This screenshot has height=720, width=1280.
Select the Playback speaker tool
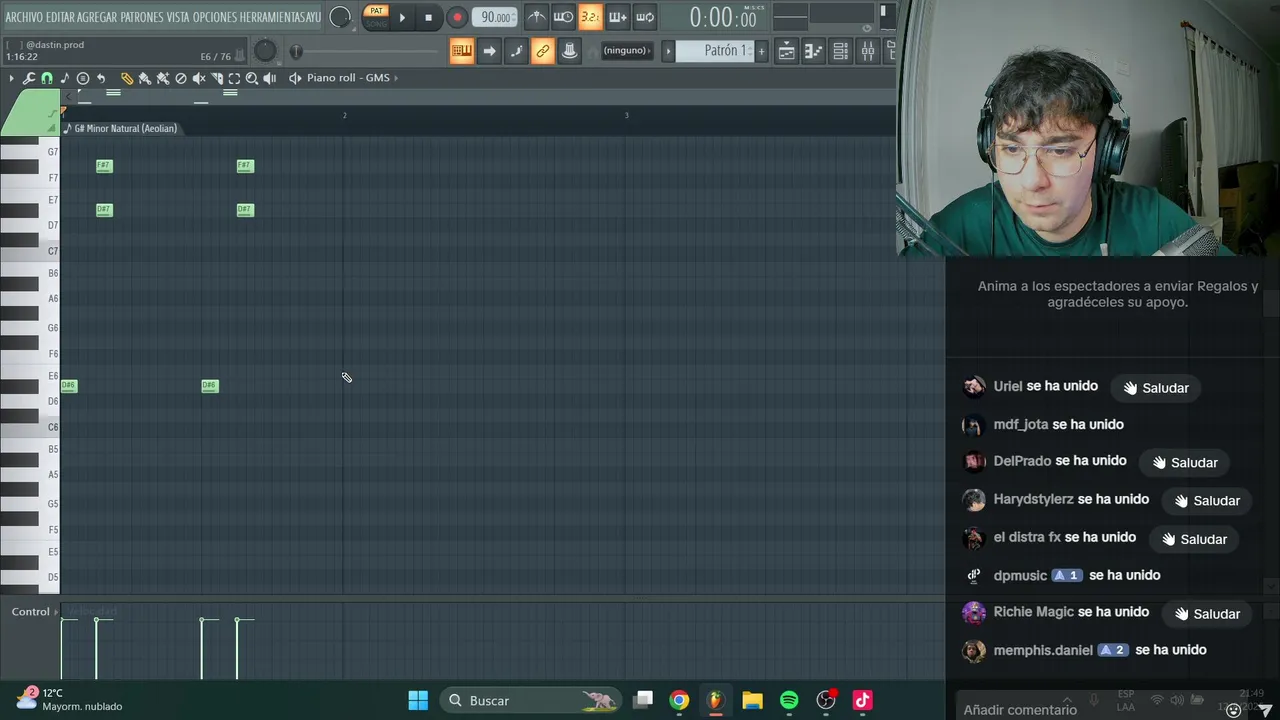click(x=270, y=78)
